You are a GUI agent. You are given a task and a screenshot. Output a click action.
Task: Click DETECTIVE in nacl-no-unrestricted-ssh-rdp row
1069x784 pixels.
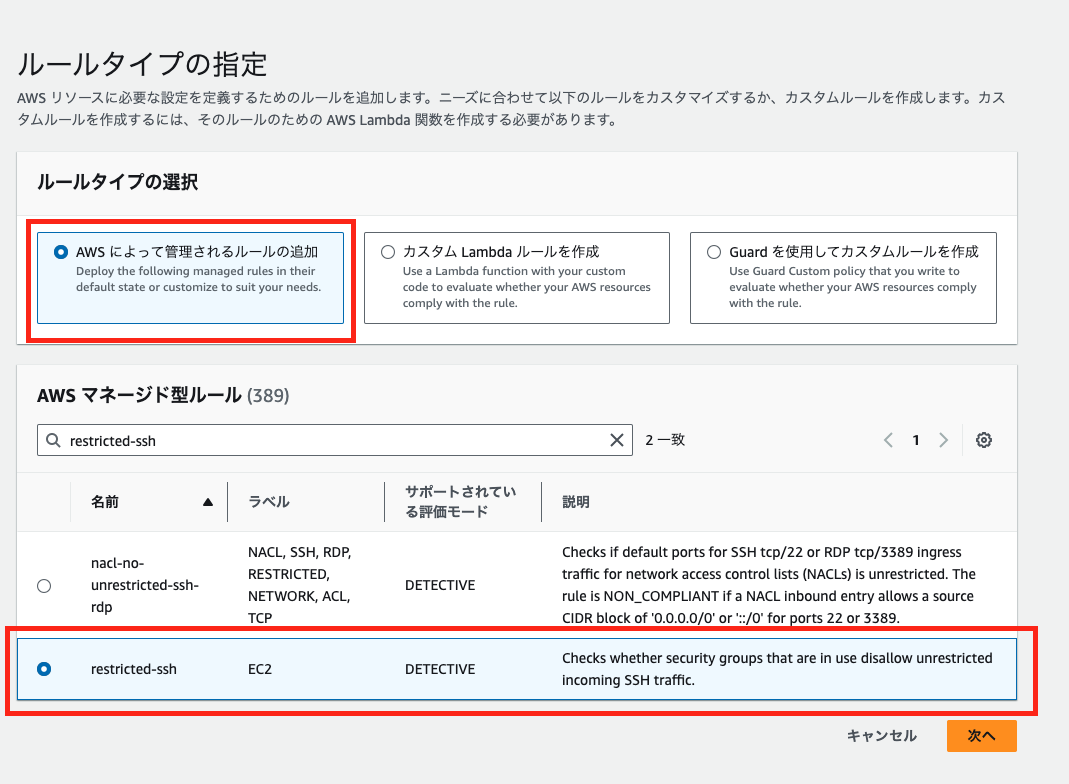(440, 585)
